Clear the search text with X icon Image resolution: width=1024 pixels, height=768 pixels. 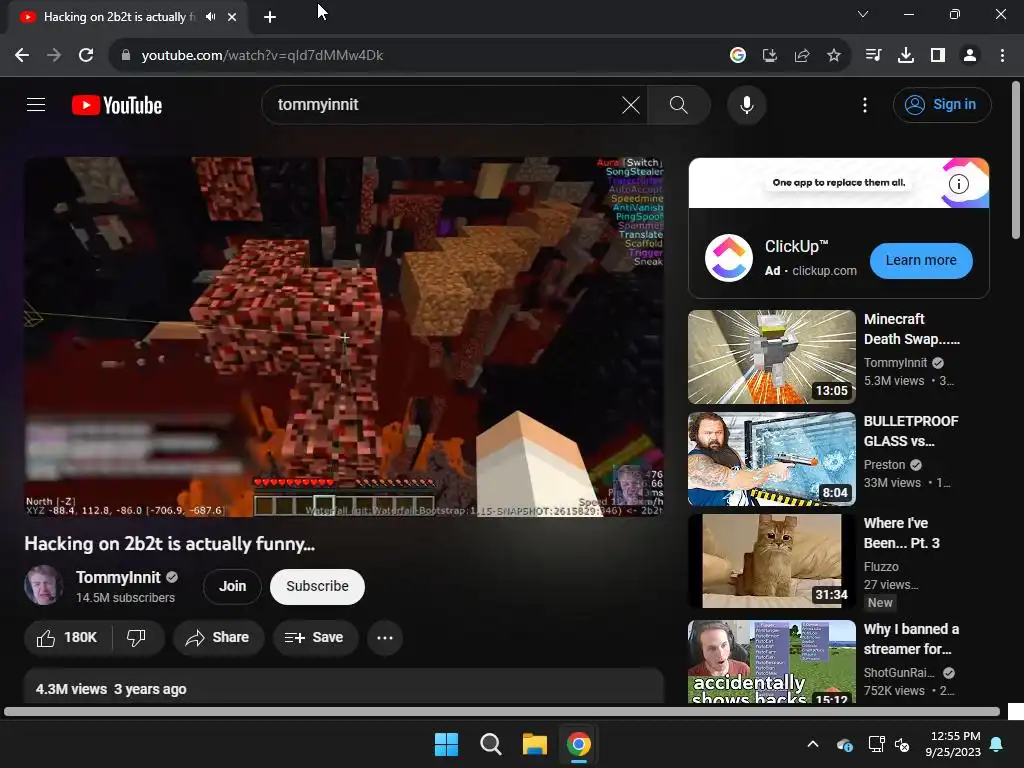631,104
